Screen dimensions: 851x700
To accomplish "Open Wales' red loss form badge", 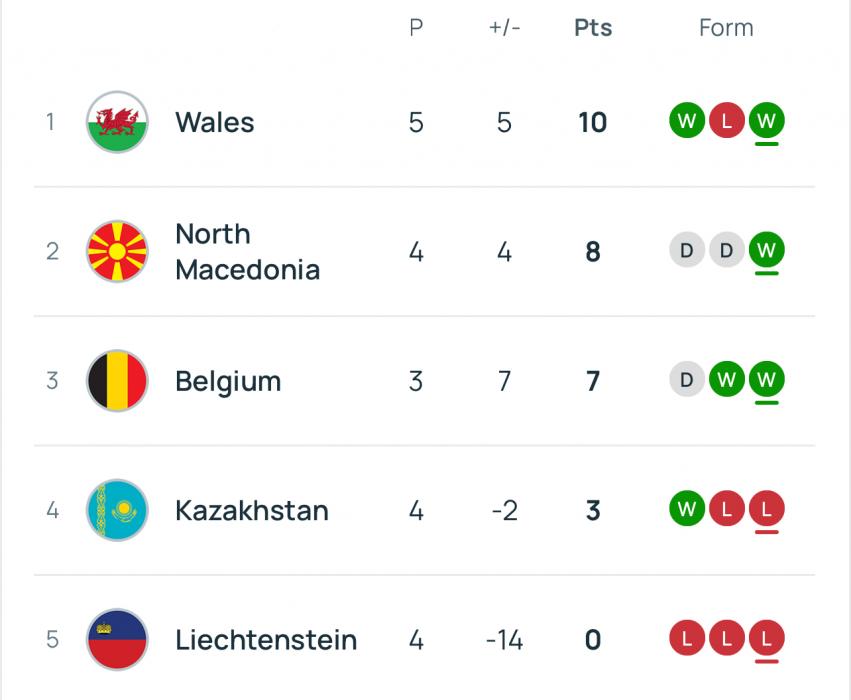I will pyautogui.click(x=727, y=120).
